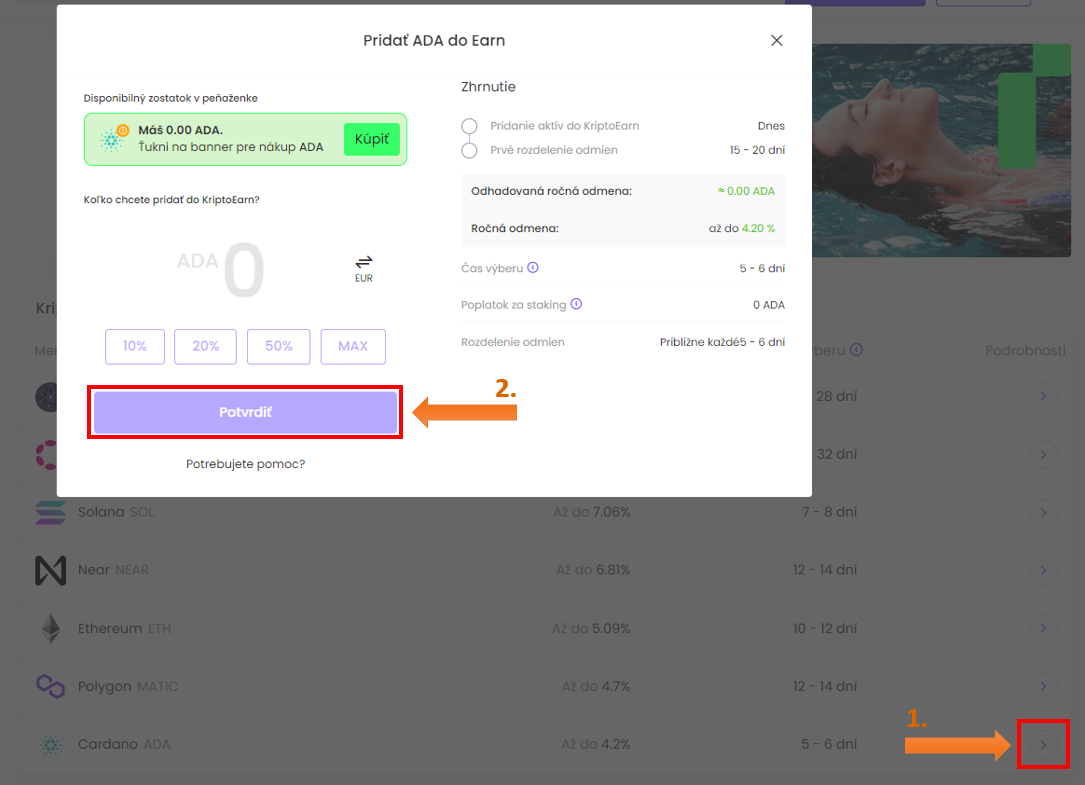
Task: Select the MAX amount button
Action: point(353,346)
